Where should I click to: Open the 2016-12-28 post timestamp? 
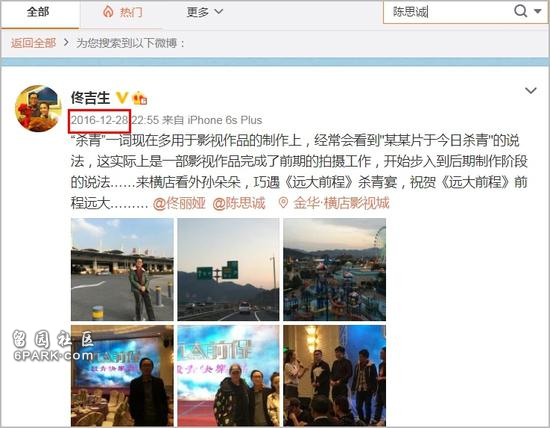coord(99,120)
